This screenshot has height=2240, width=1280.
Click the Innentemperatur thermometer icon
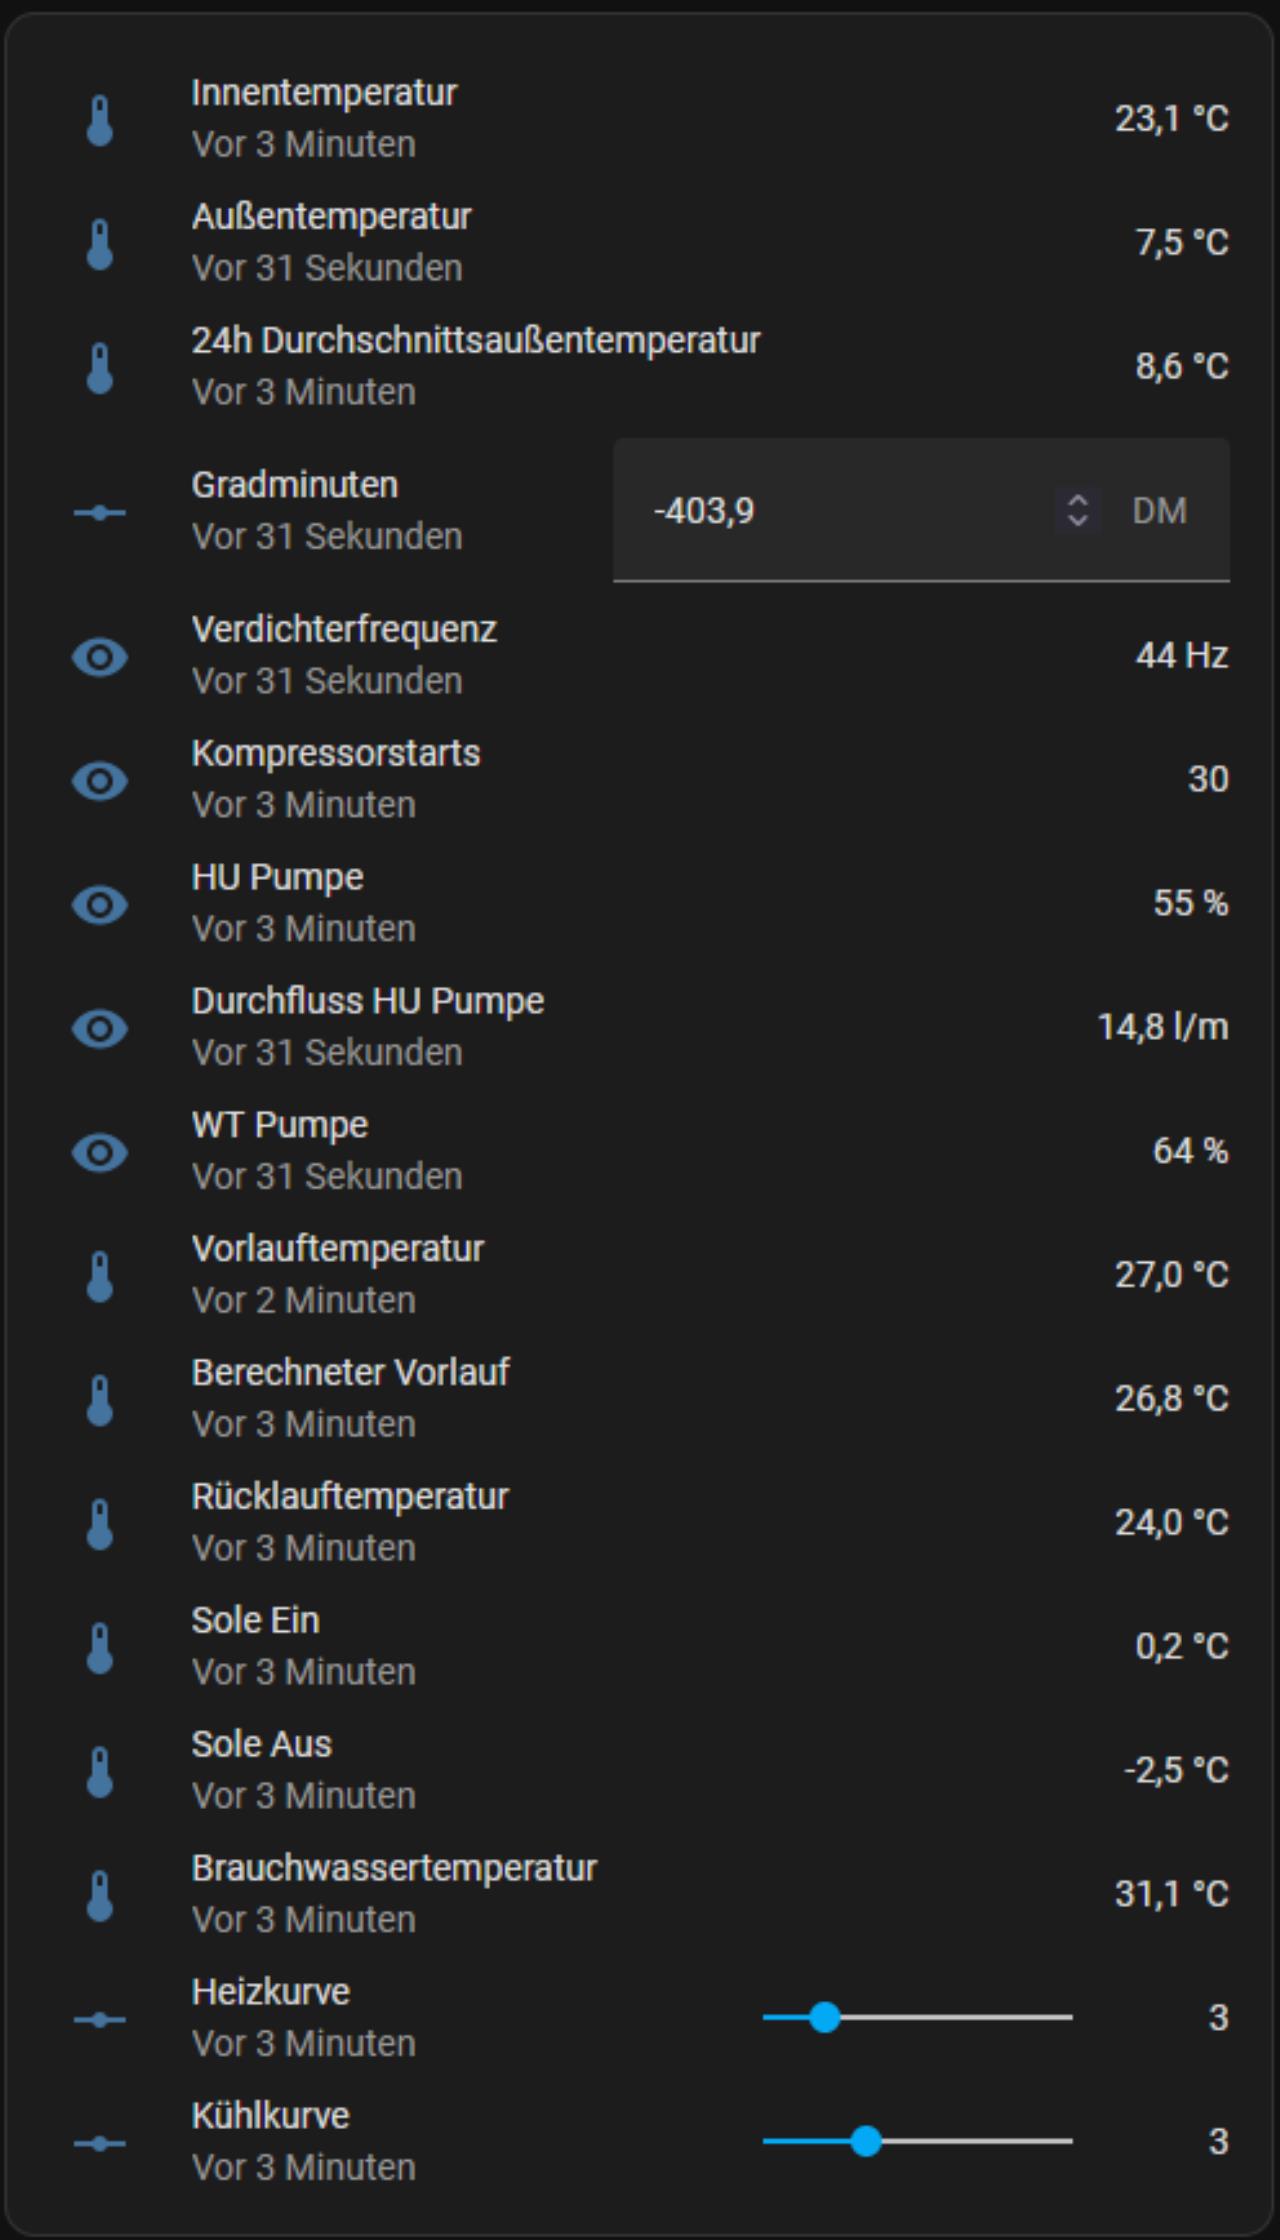click(x=100, y=120)
